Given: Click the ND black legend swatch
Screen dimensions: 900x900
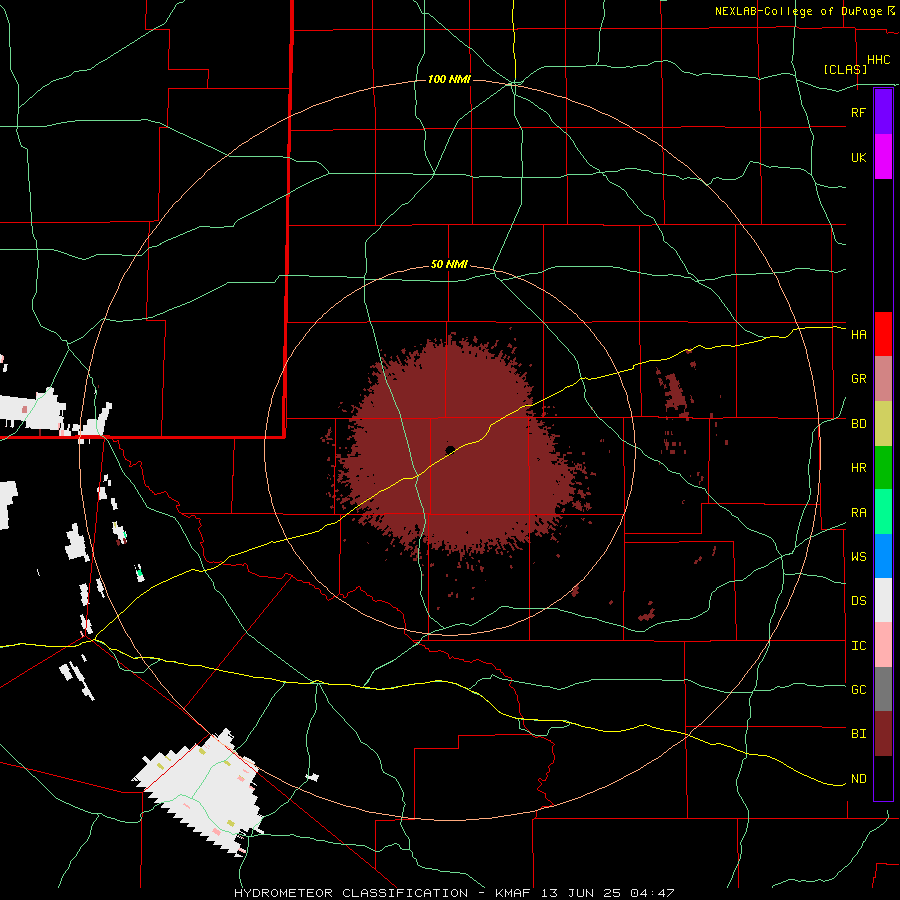Looking at the screenshot, I should click(883, 778).
